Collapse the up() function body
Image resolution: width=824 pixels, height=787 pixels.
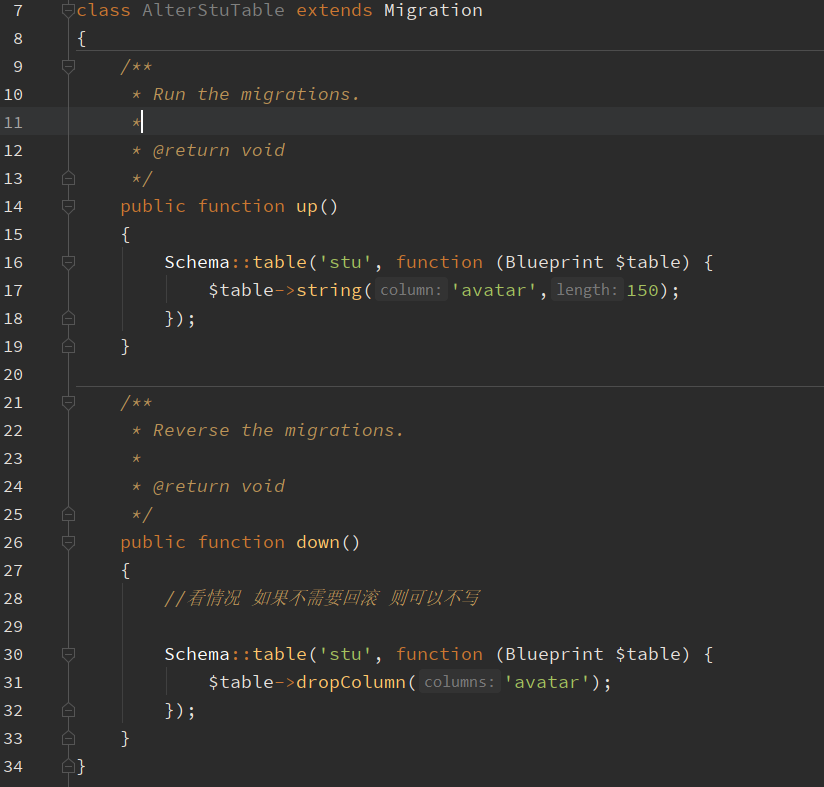point(68,207)
